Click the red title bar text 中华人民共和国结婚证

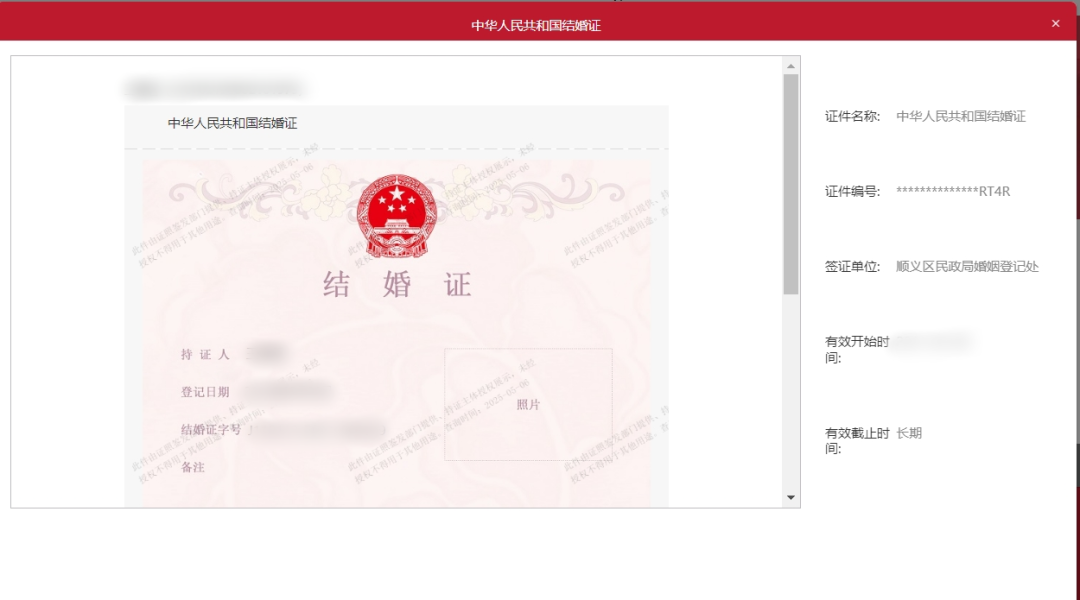536,25
